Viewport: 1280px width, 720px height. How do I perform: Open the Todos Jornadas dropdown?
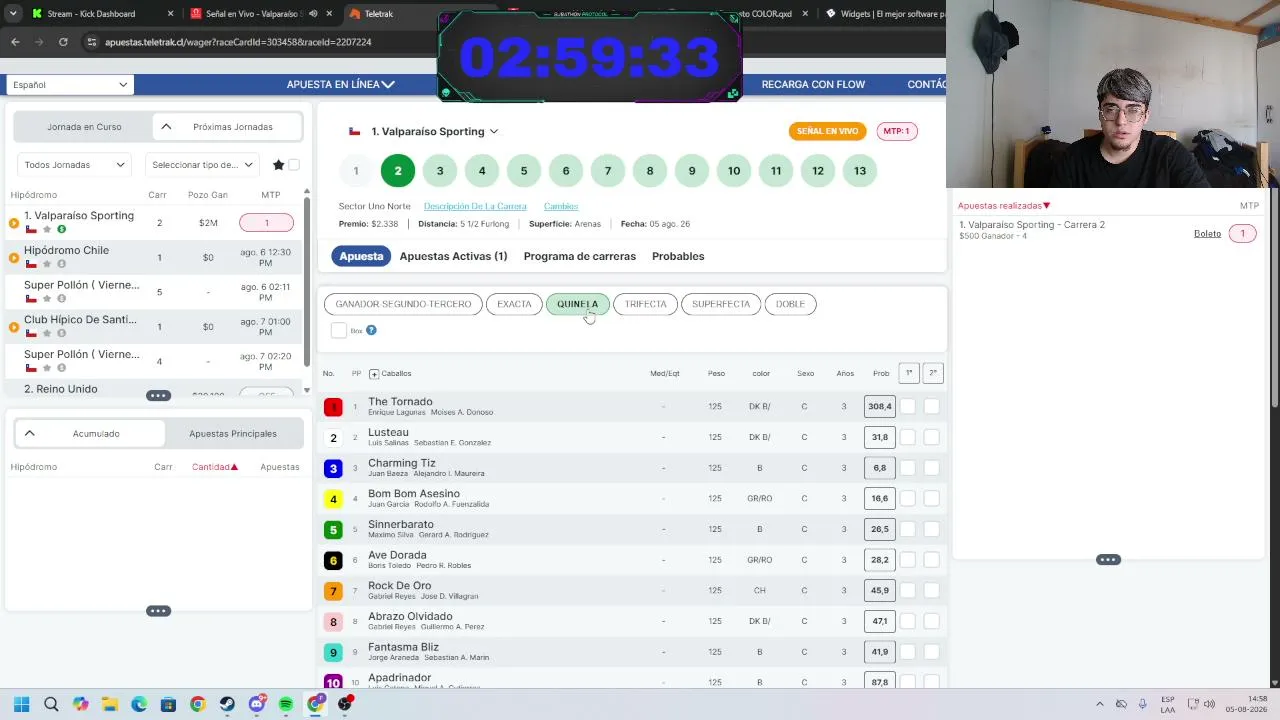click(x=74, y=165)
